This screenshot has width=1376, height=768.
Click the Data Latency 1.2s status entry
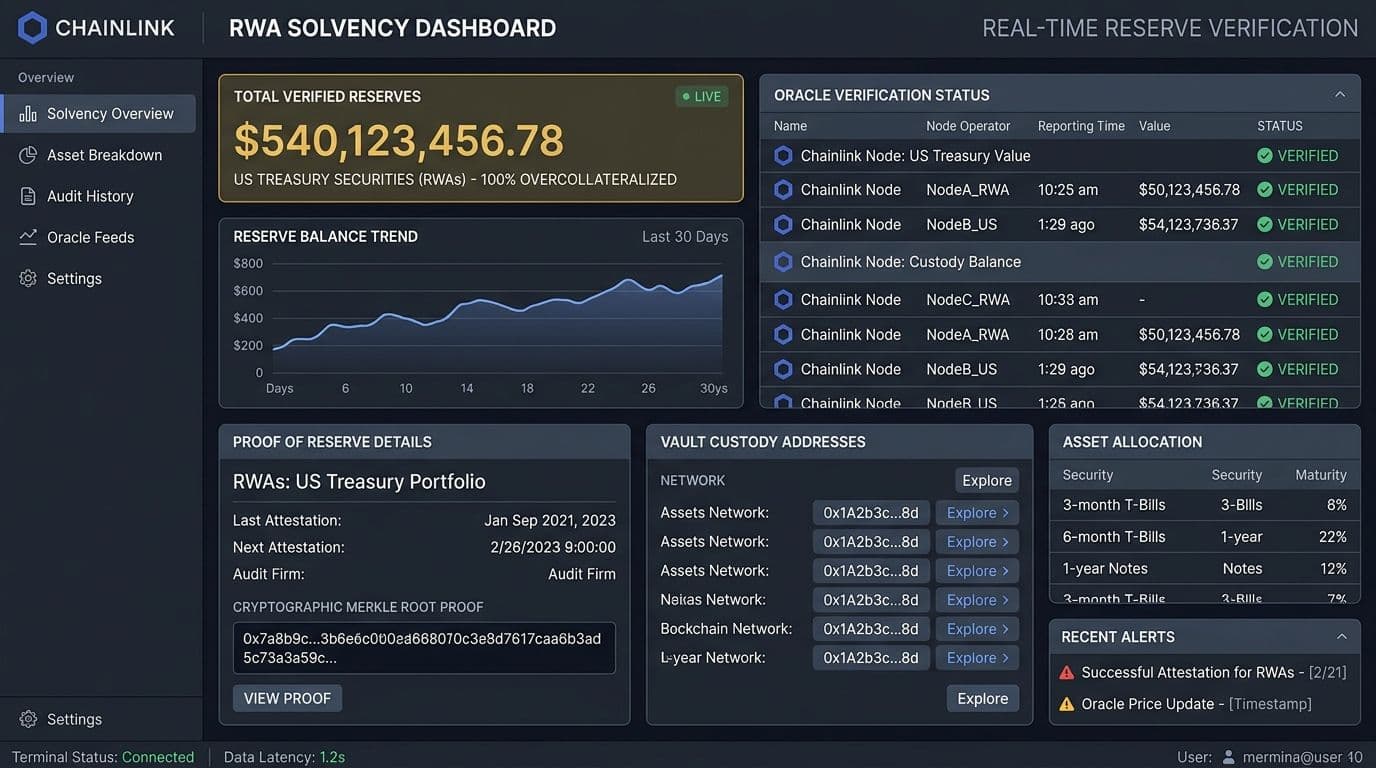pyautogui.click(x=284, y=757)
